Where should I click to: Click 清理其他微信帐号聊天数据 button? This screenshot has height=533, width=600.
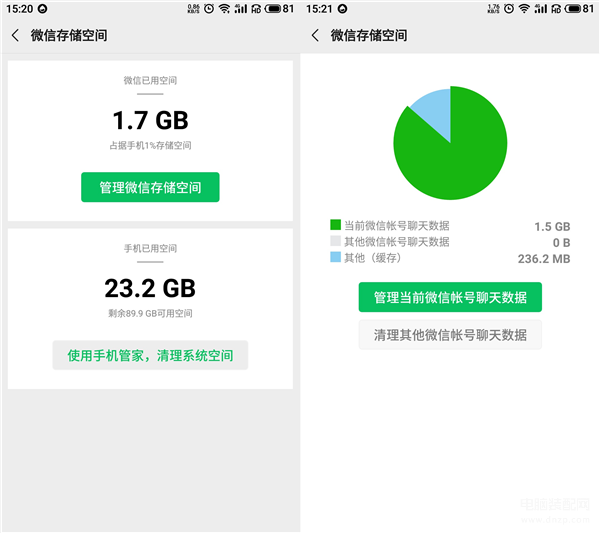[450, 335]
